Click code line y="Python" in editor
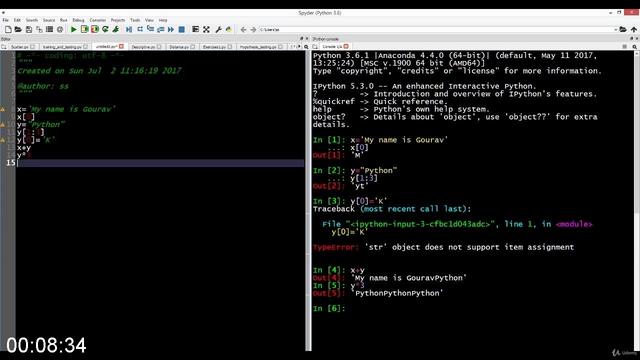The width and height of the screenshot is (640, 360). click(41, 124)
